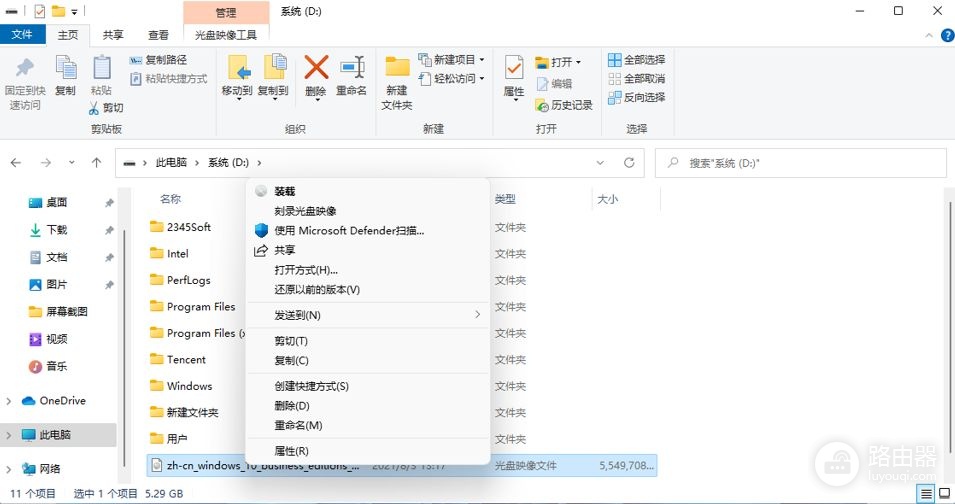
Task: Click Paste shortcut in ribbon
Action: (169, 79)
